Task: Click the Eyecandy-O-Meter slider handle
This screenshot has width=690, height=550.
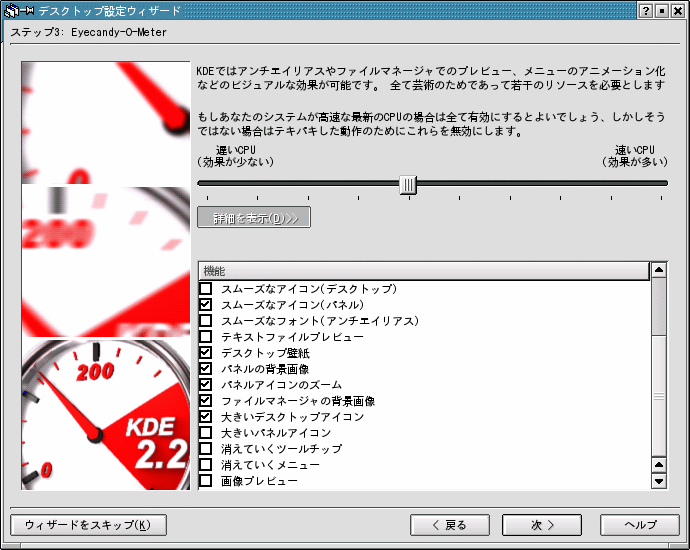Action: point(408,184)
